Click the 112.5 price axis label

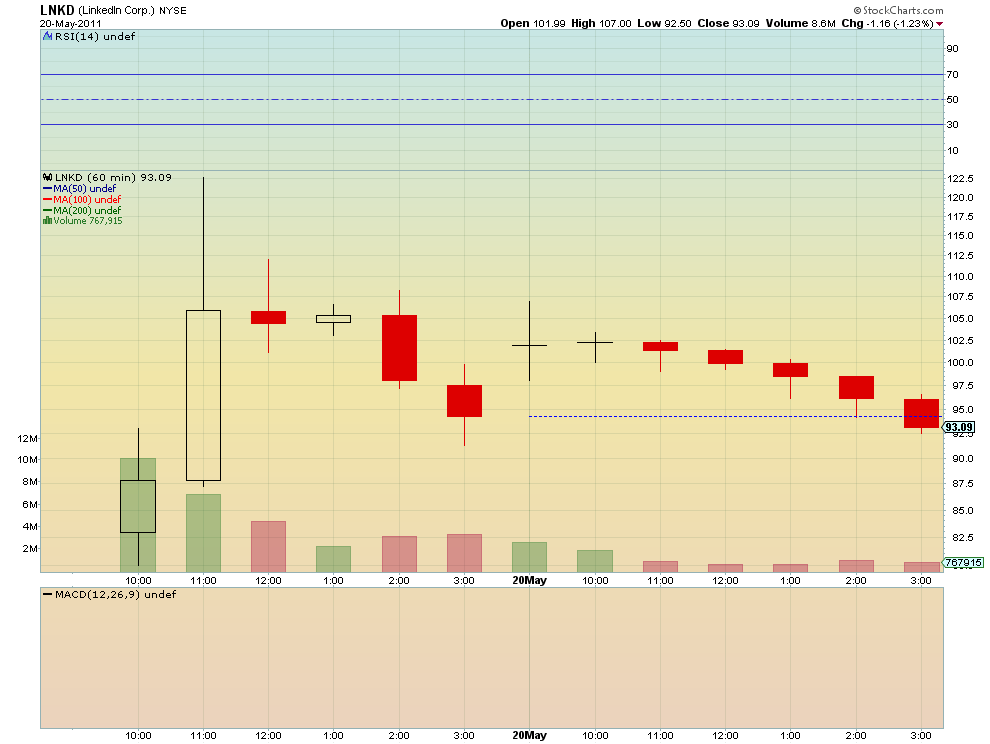[x=960, y=256]
